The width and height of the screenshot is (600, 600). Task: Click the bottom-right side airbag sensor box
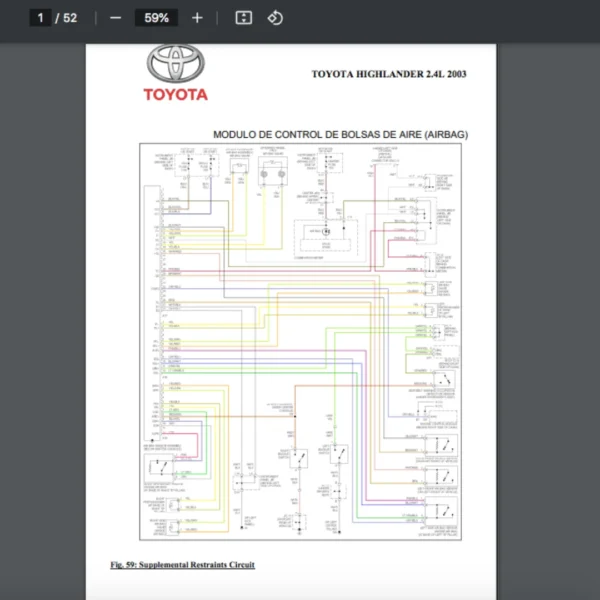[442, 510]
